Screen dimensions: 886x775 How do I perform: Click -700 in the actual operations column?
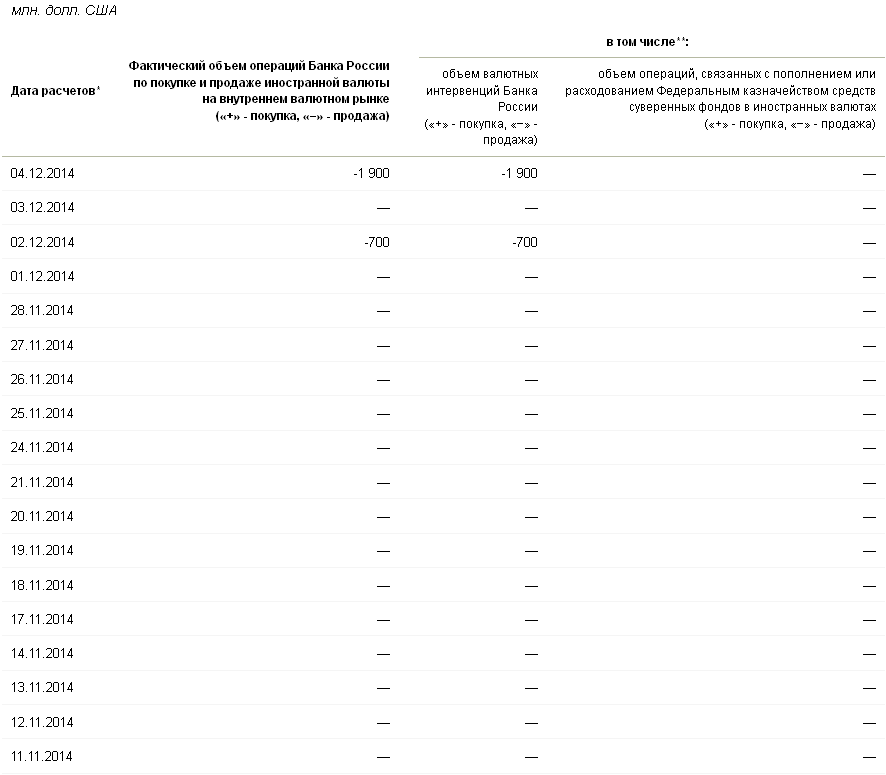[377, 242]
